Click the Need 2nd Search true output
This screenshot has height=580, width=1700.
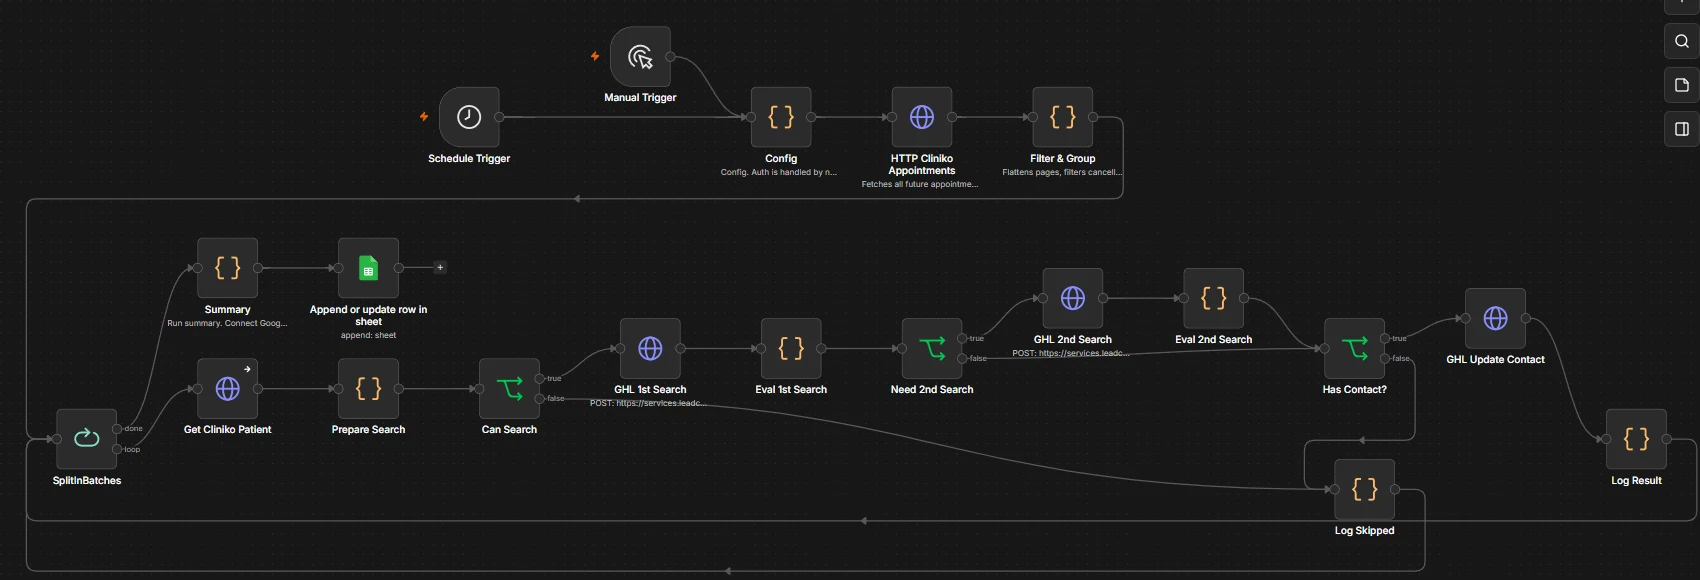[962, 338]
